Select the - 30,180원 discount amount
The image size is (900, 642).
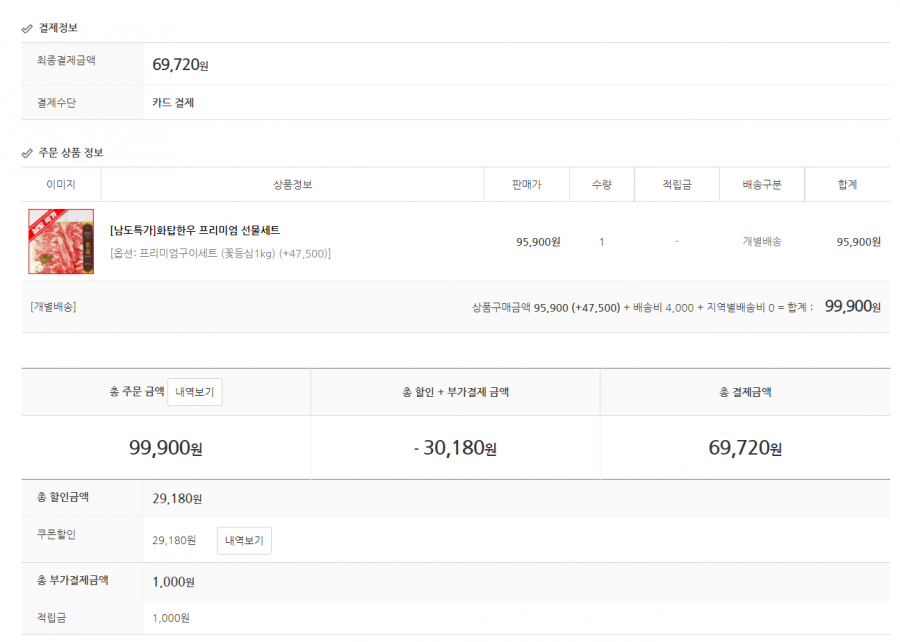point(455,448)
